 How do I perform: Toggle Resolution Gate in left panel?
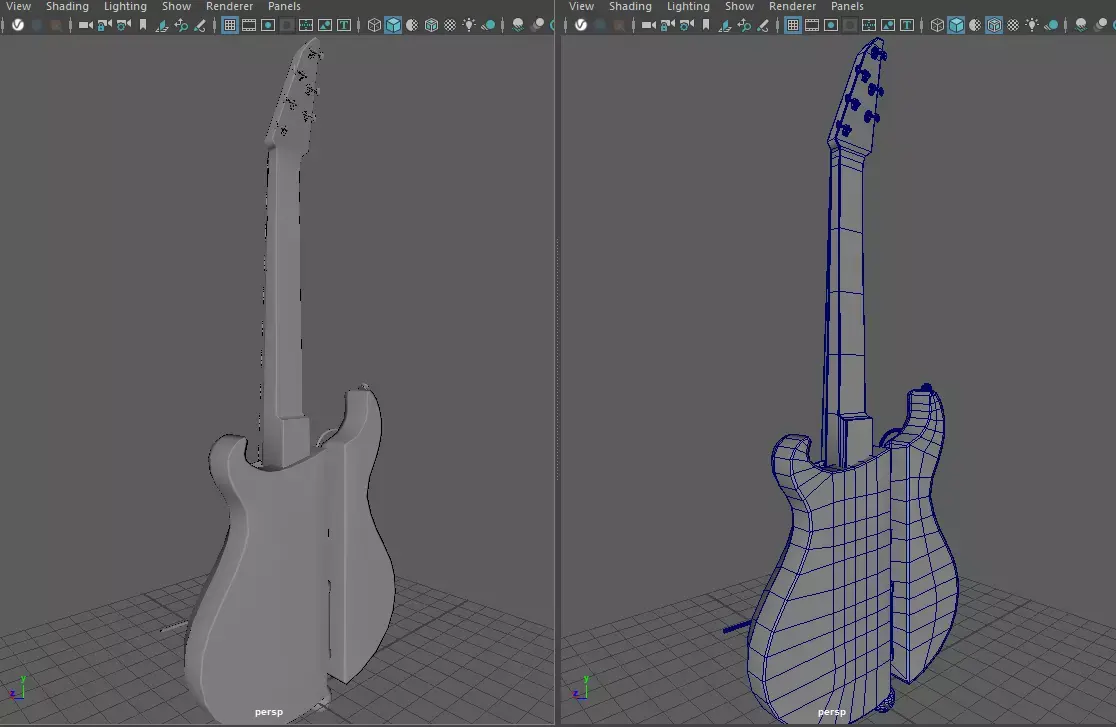click(268, 25)
